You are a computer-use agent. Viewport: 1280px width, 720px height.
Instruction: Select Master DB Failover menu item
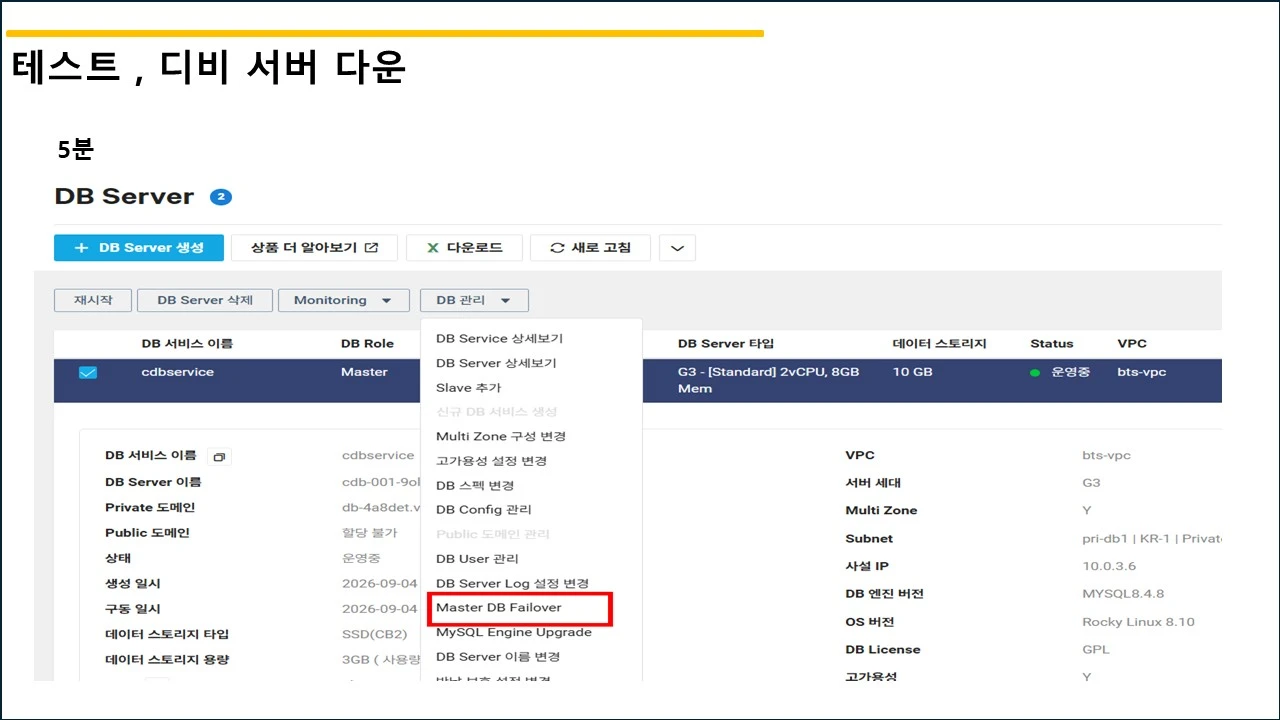499,608
